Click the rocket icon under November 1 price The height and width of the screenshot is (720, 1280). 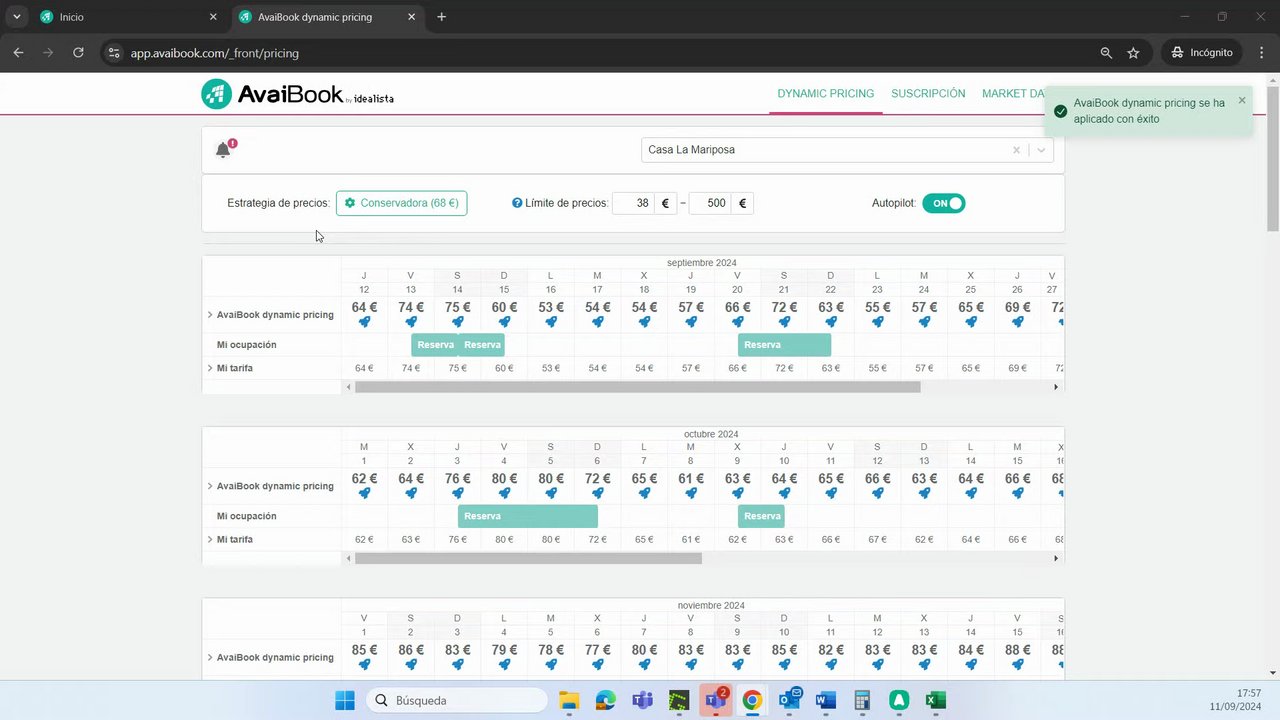[x=364, y=664]
